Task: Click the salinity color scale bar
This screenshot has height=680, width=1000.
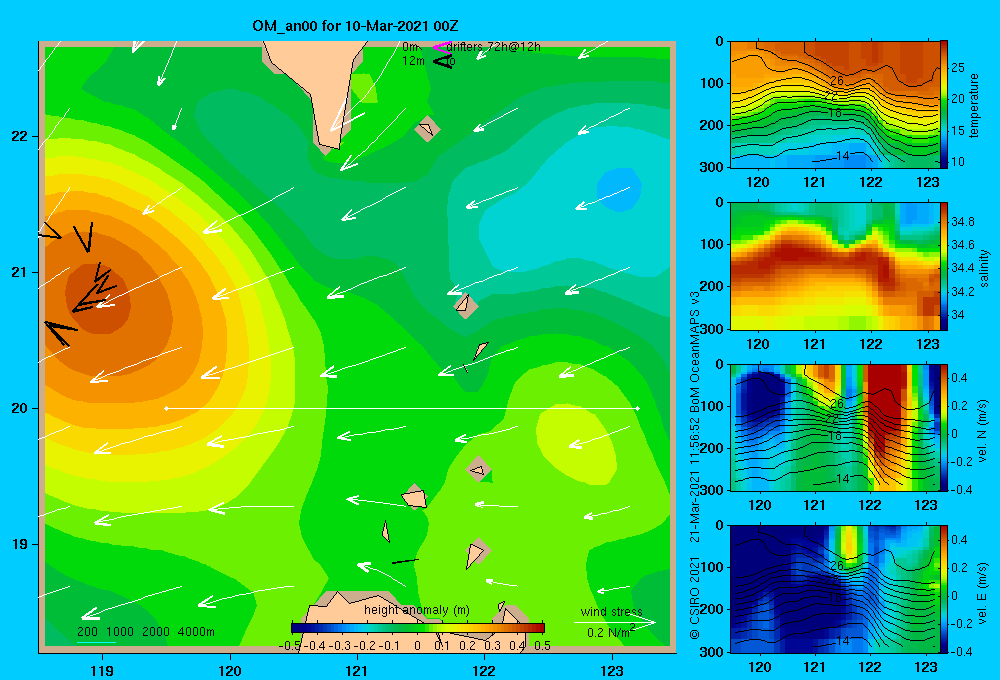Action: coord(943,266)
